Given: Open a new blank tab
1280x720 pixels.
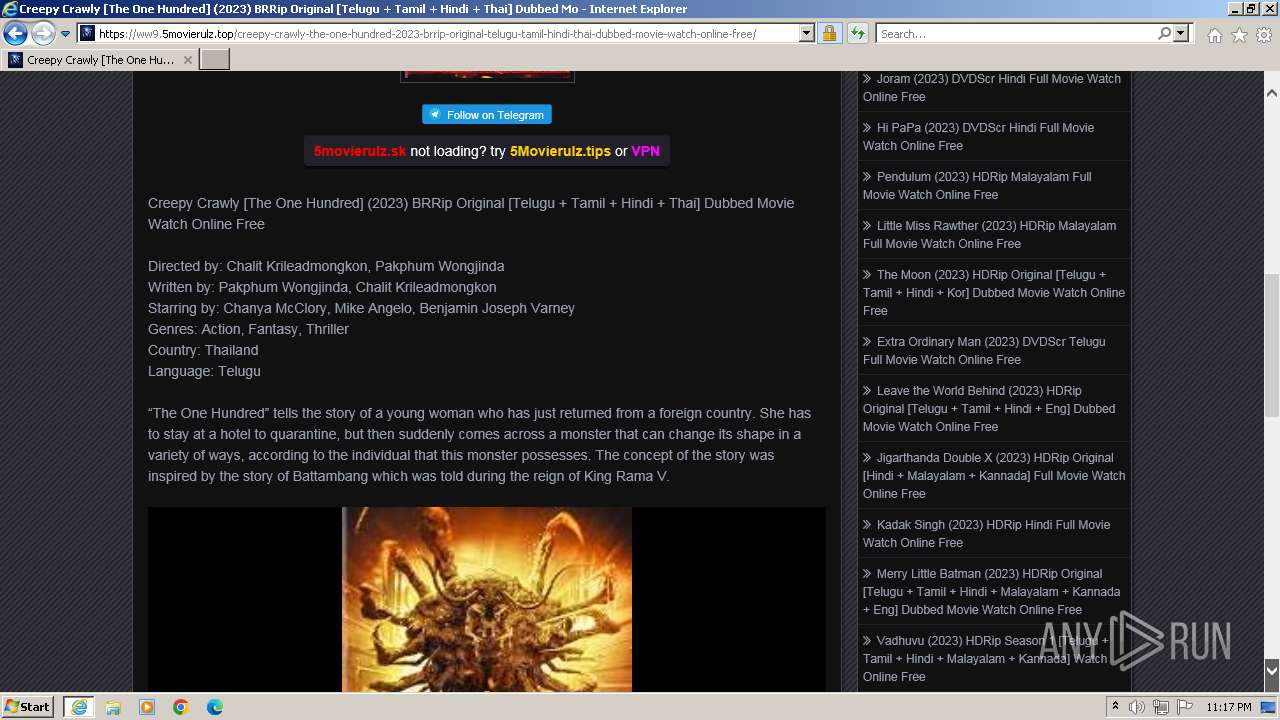Looking at the screenshot, I should point(215,60).
